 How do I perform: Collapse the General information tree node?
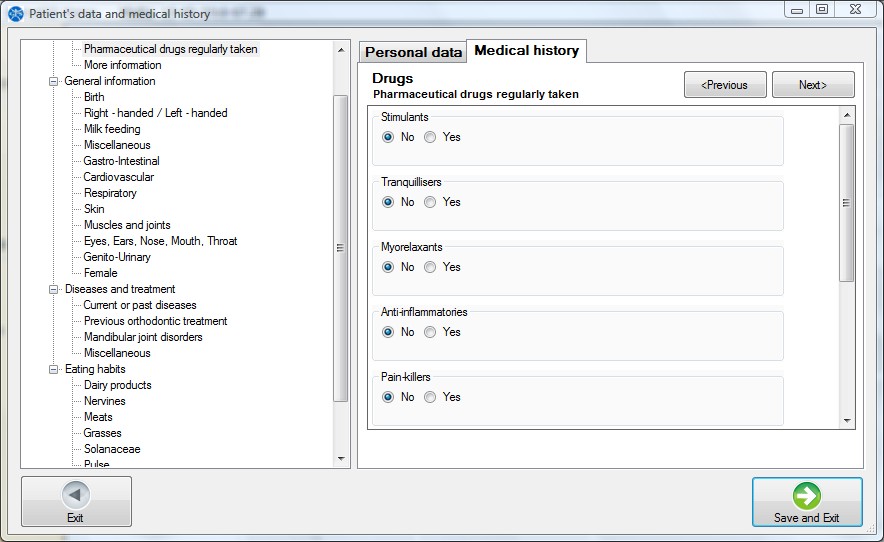[x=54, y=81]
